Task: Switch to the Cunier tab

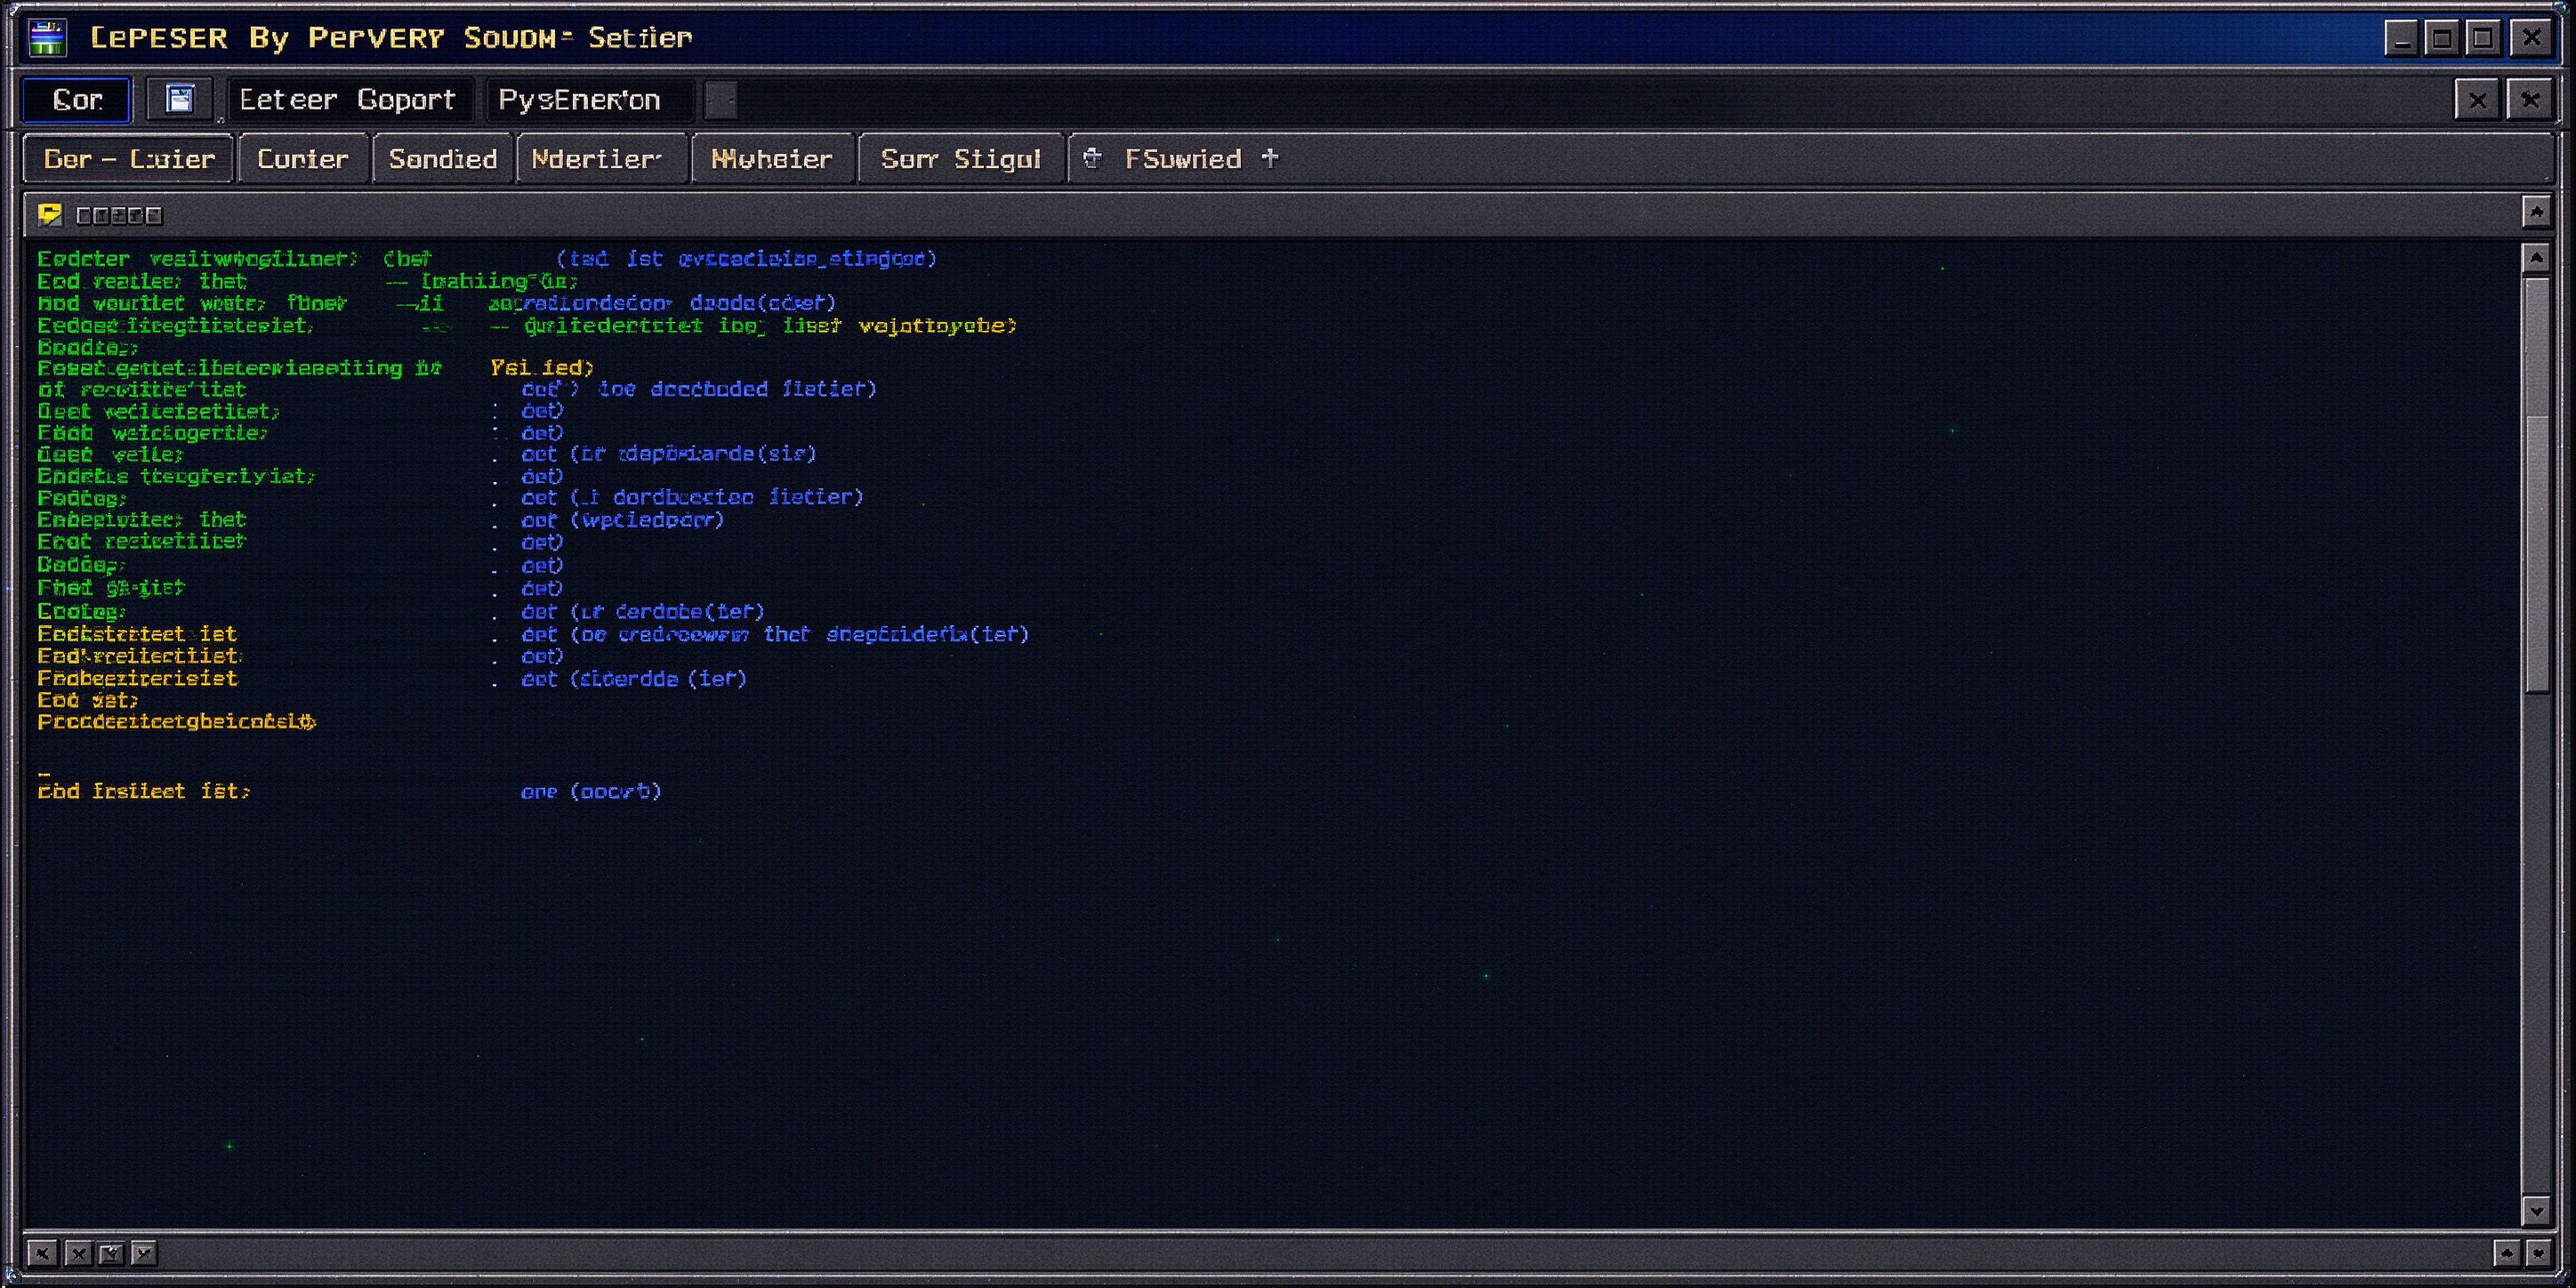Action: tap(303, 159)
